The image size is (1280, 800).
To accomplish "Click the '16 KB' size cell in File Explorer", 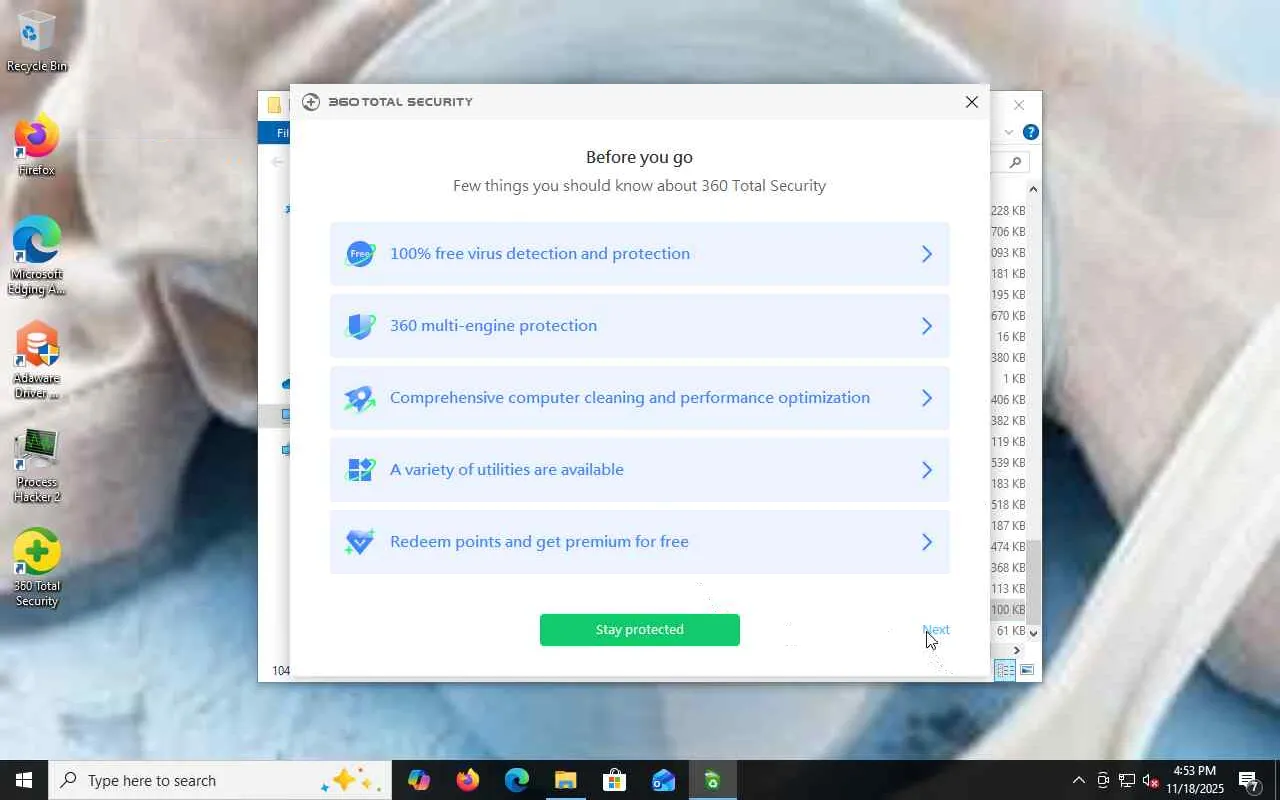I will point(1011,337).
